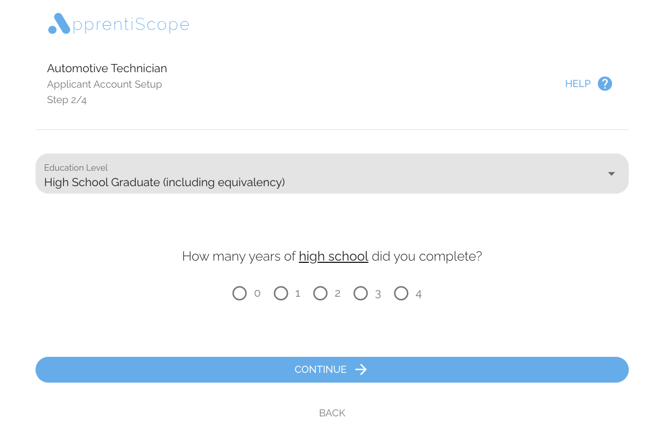Click the Applicant Account Setup subtitle
Screen dimensions: 670x429
pos(104,84)
